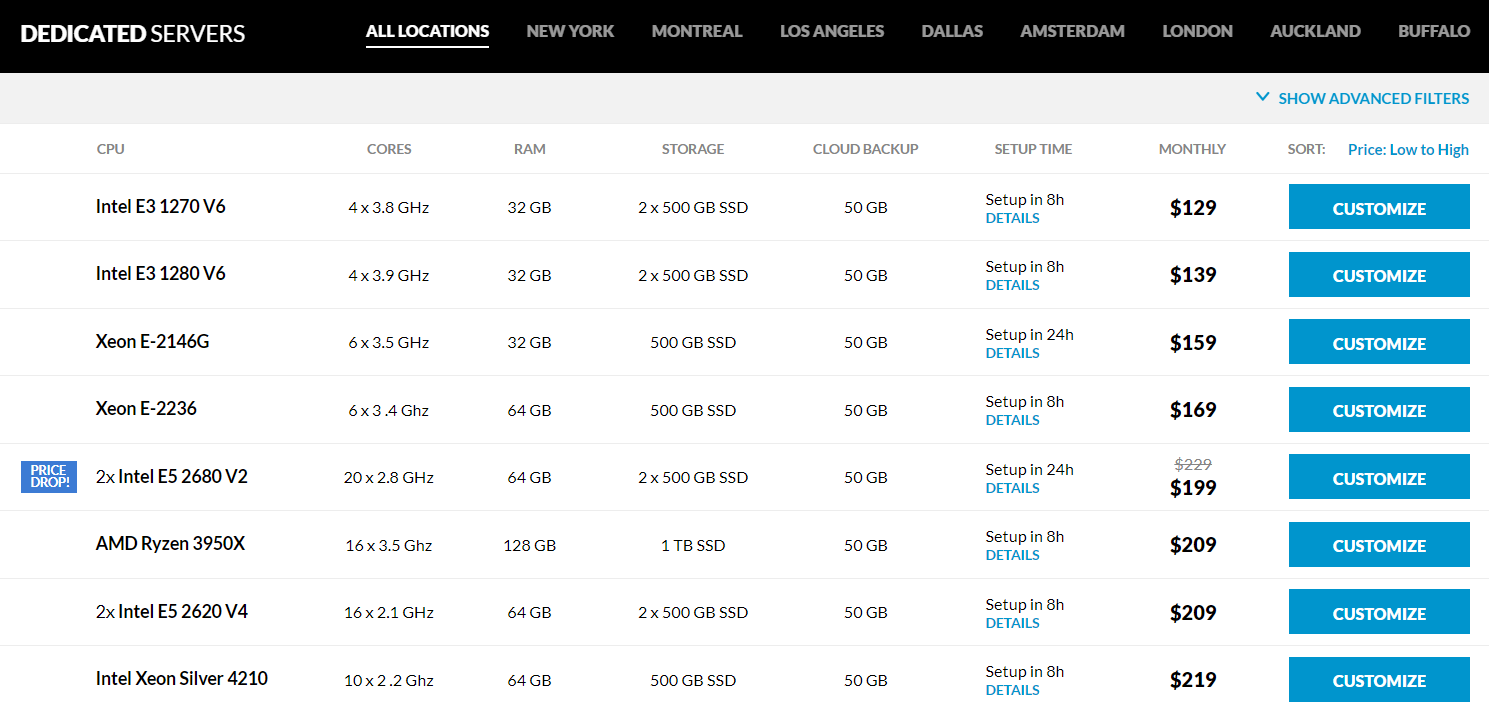Click the 4 x 3.8 GHz cores value
Screen dimensions: 1489x708
point(389,208)
